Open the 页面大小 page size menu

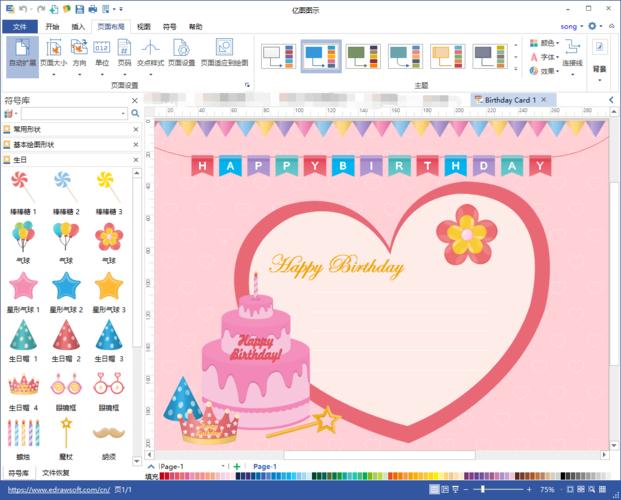tap(53, 53)
